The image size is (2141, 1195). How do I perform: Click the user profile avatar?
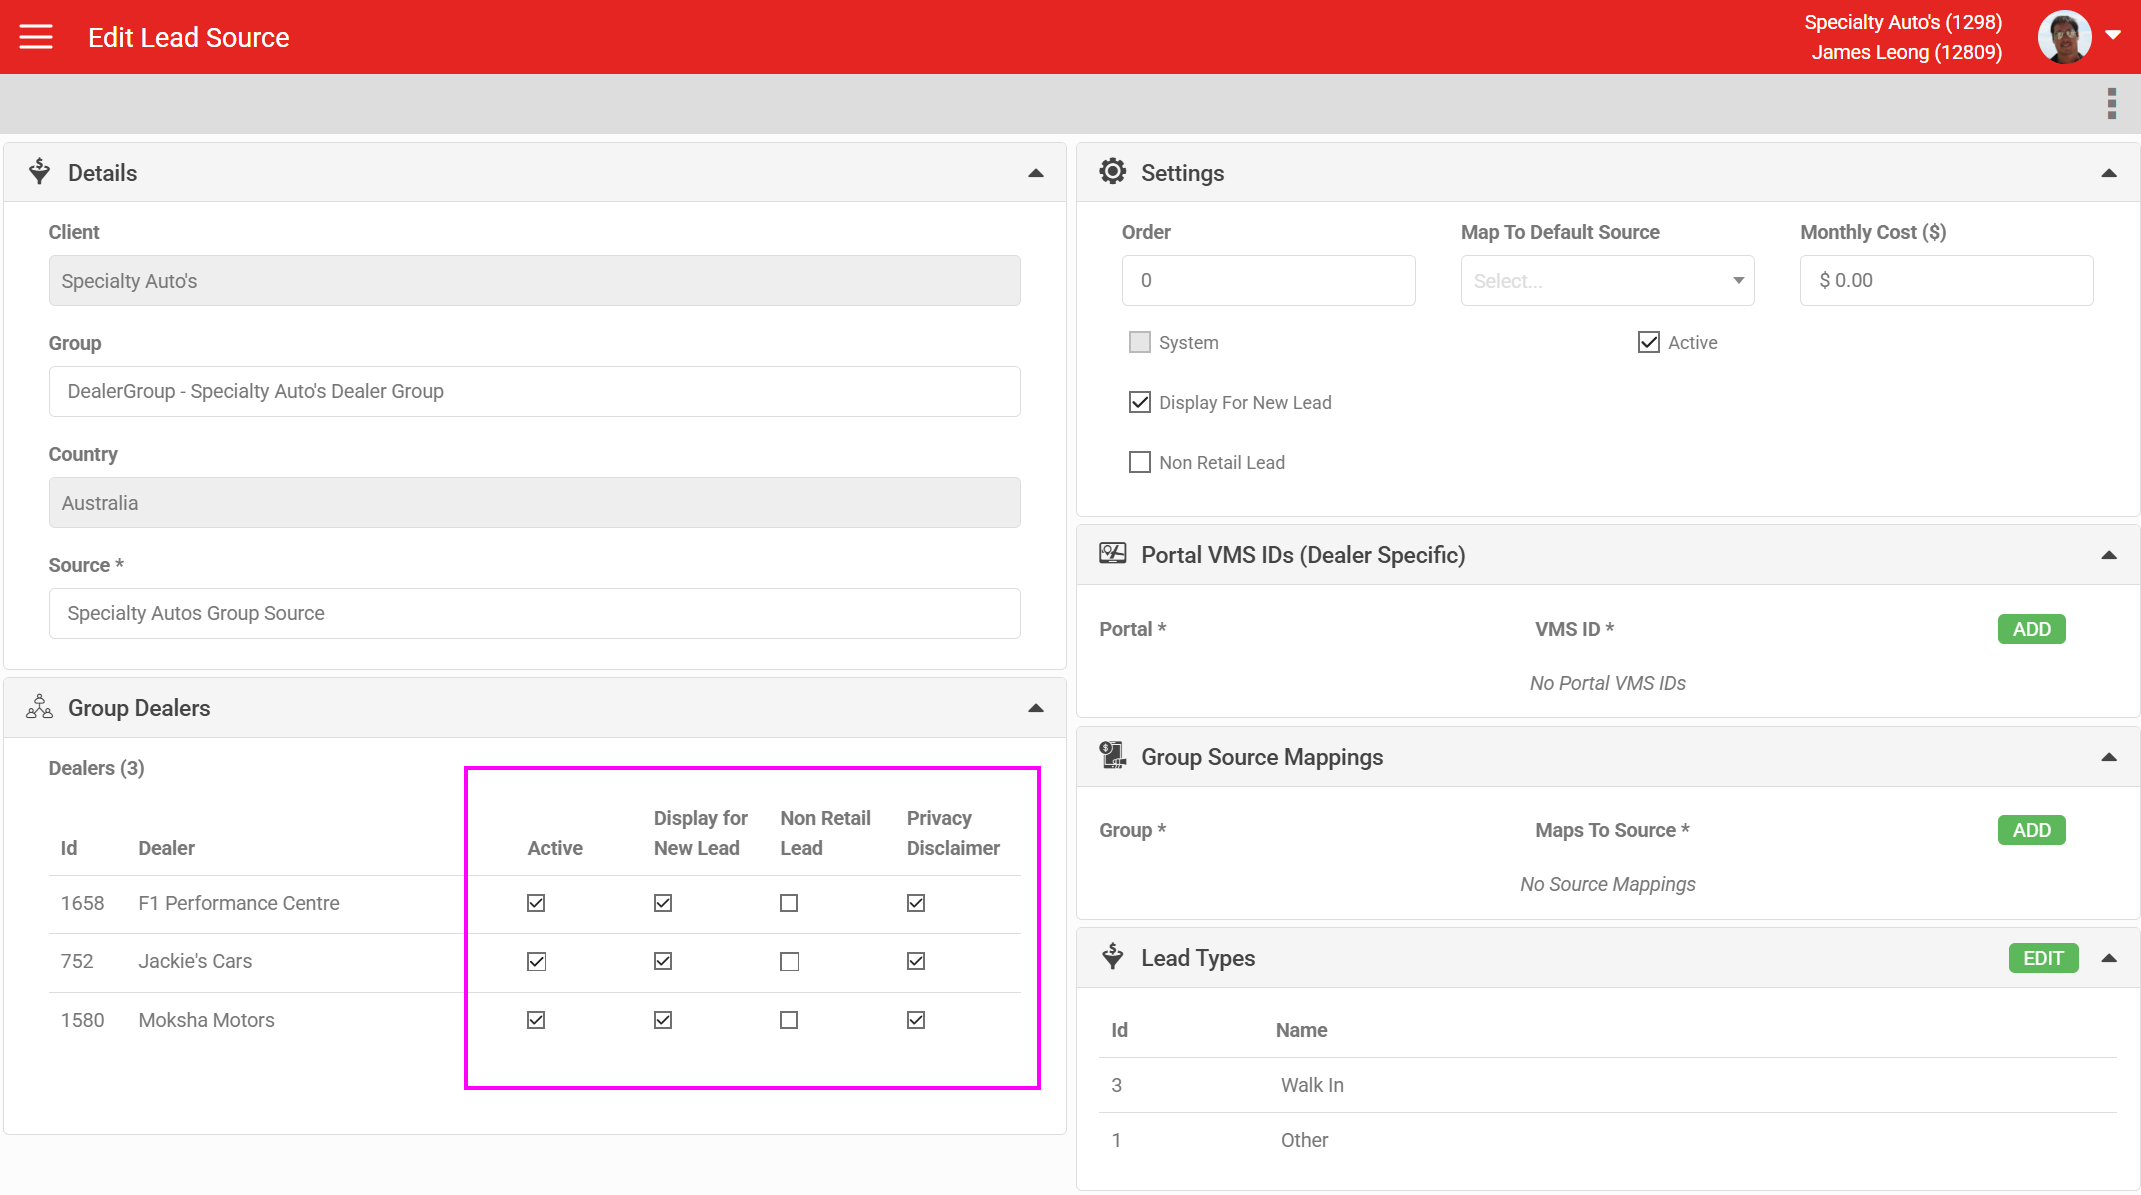[x=2064, y=37]
